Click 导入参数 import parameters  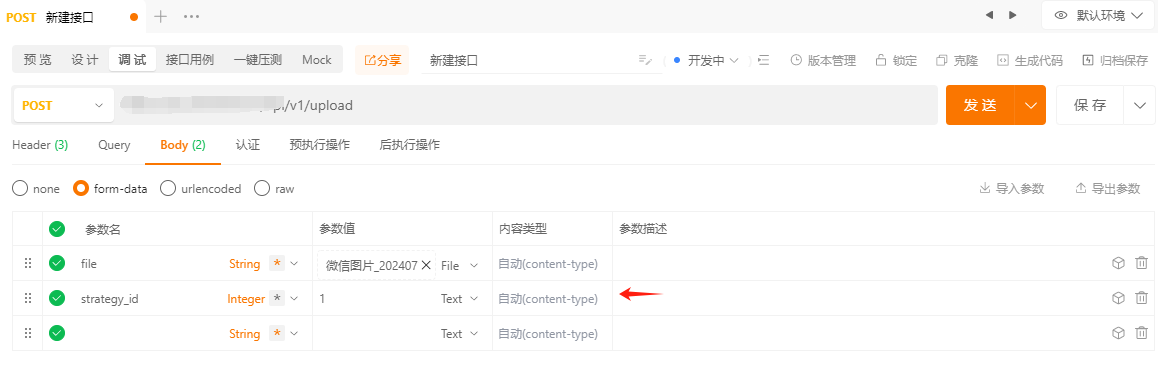point(1012,188)
